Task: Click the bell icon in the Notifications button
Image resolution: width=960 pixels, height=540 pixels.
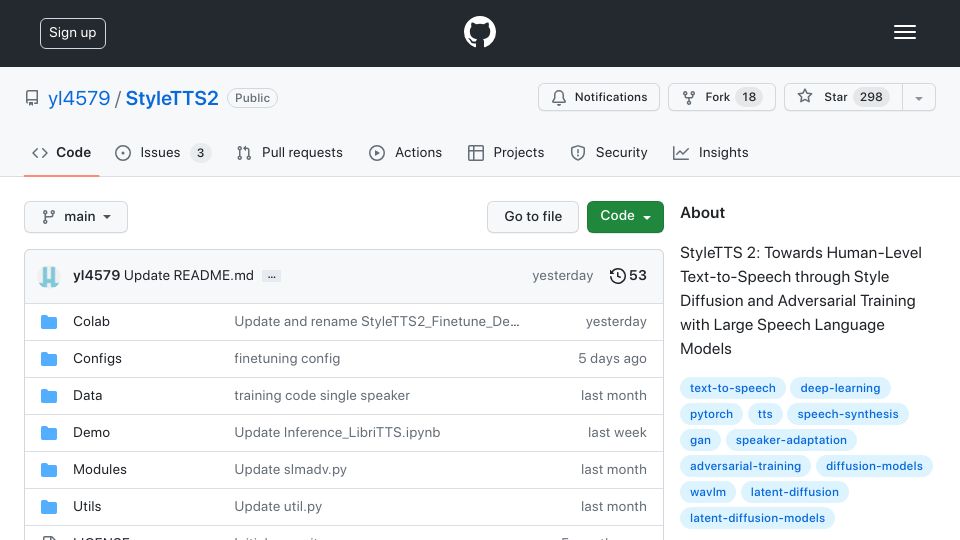Action: coord(558,97)
